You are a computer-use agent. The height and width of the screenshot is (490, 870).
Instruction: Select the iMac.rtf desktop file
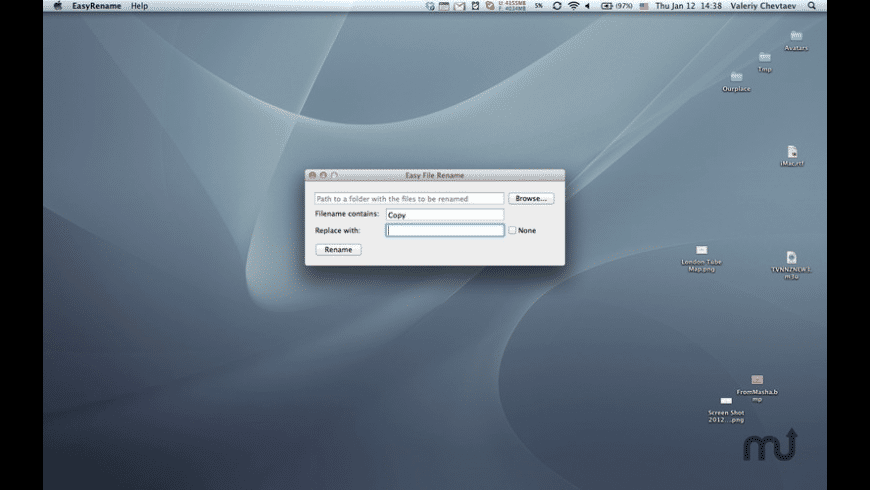792,156
